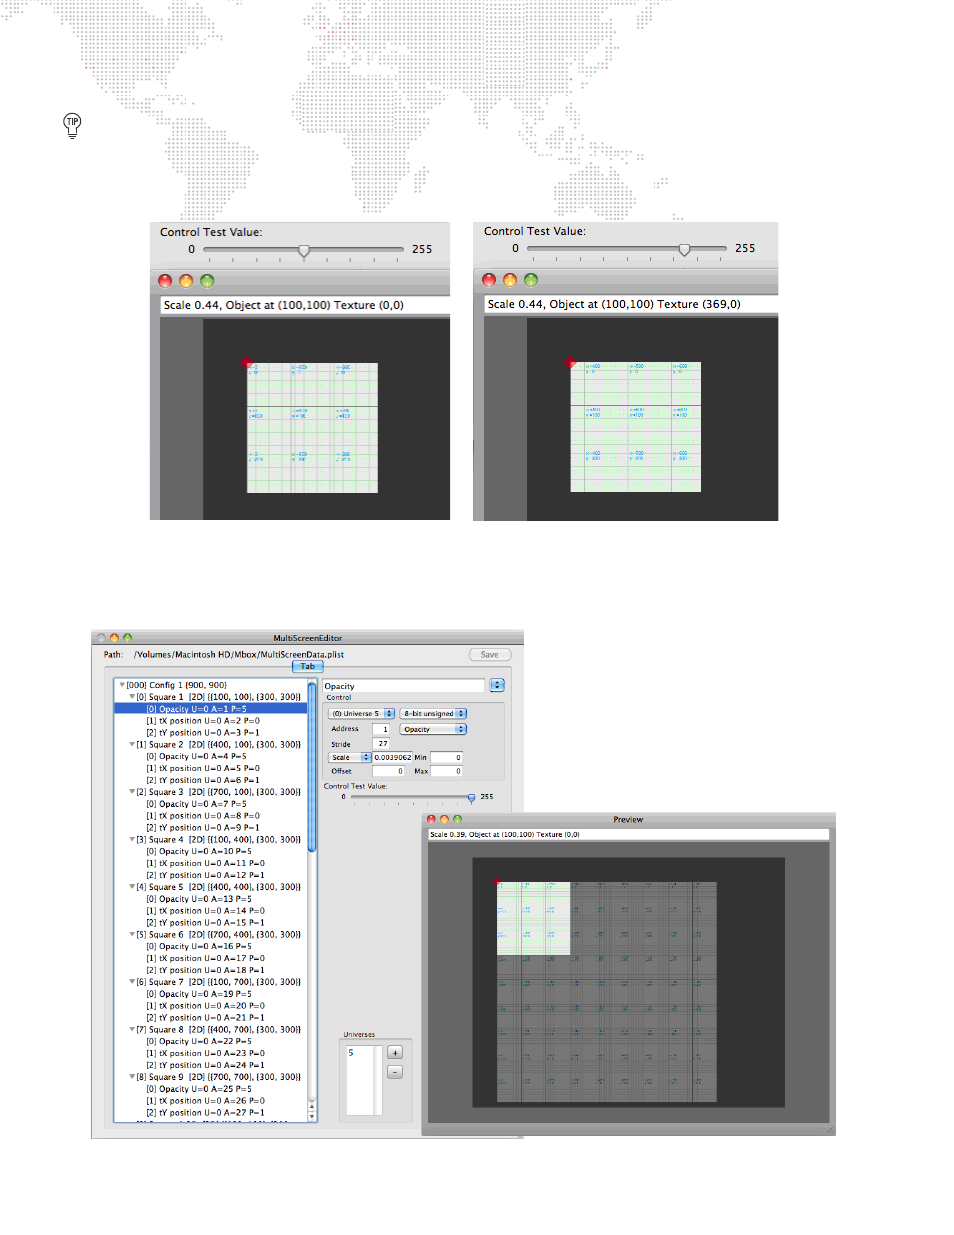The image size is (954, 1235).
Task: Click the Preview window resize grip
Action: (829, 1130)
